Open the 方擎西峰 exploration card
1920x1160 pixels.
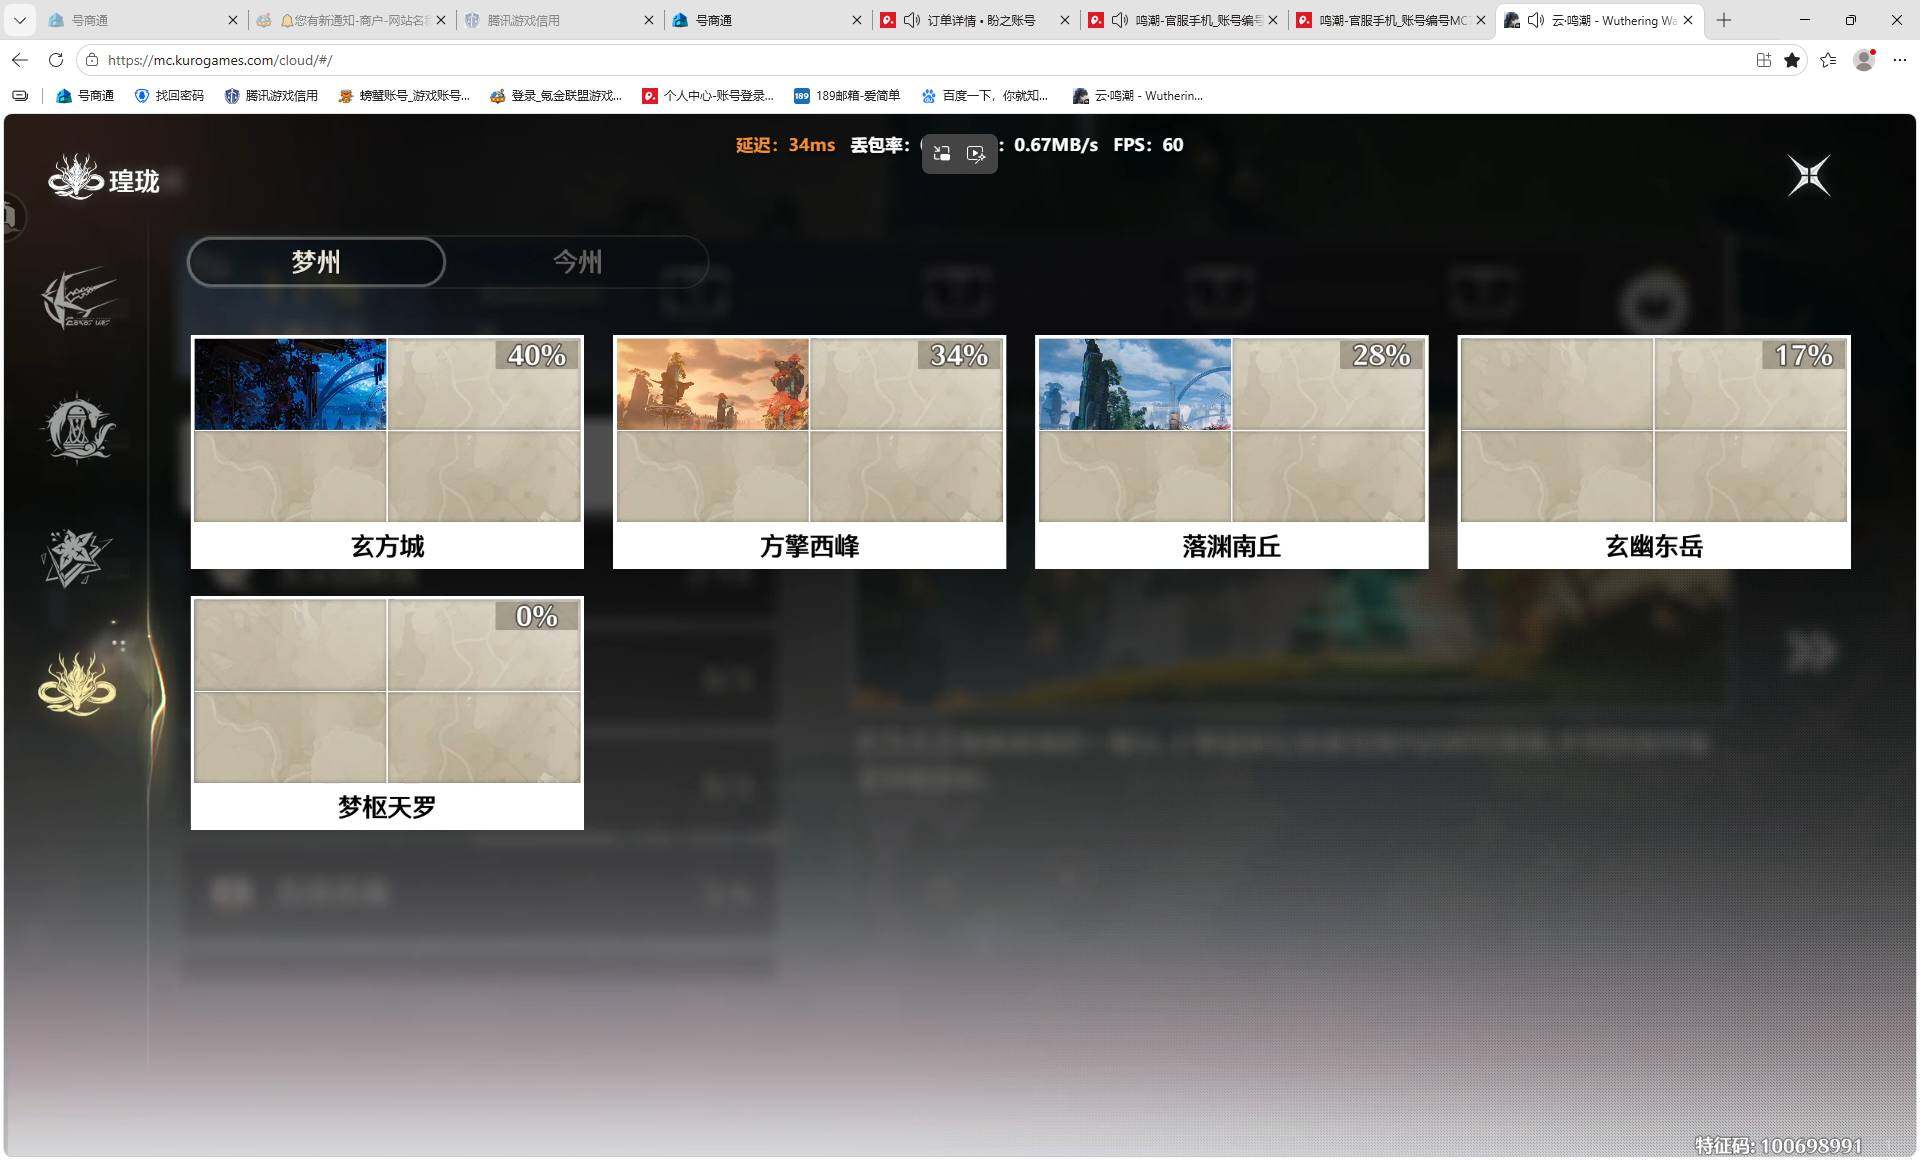[x=809, y=452]
